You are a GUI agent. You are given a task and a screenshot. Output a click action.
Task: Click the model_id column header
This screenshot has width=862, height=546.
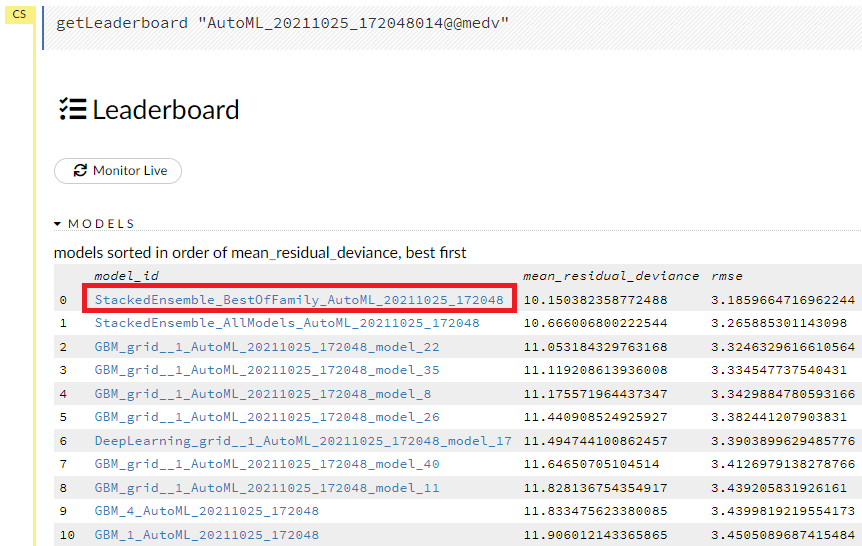click(126, 276)
